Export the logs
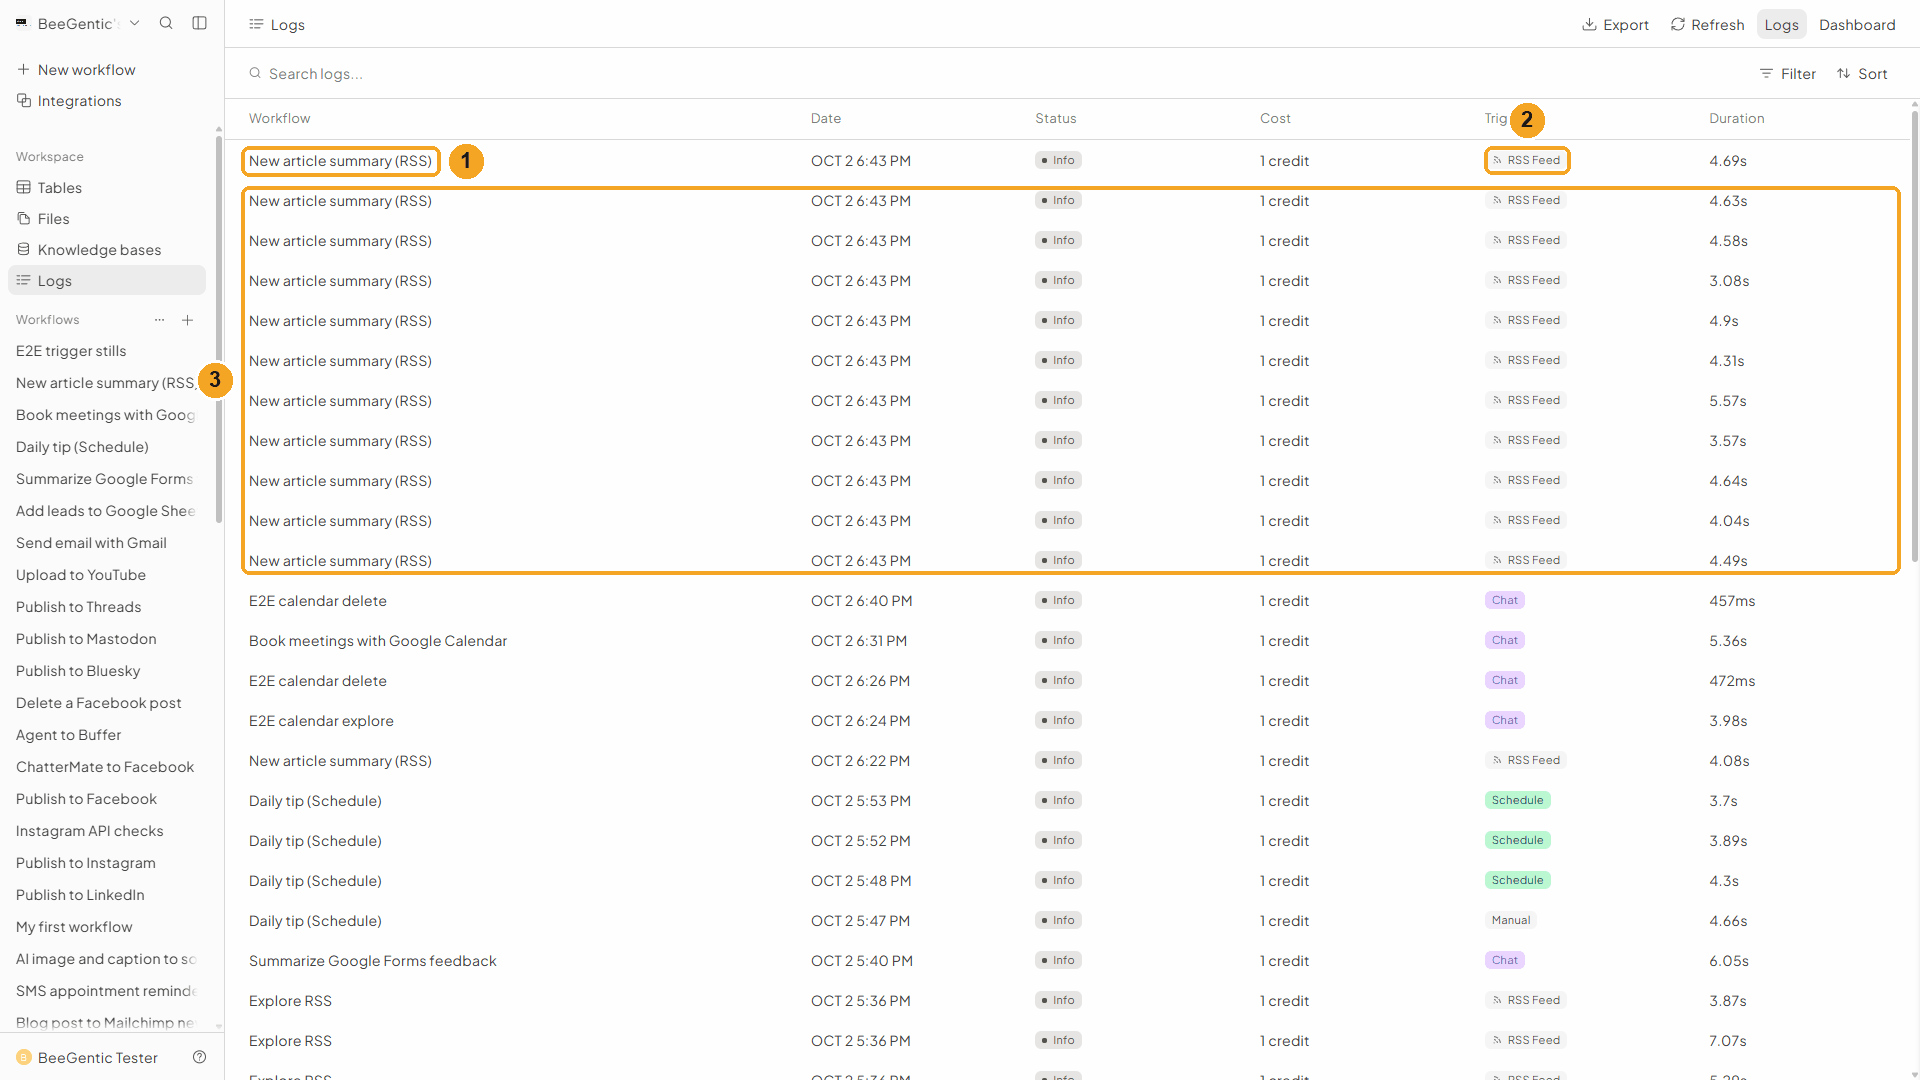The image size is (1920, 1080). pos(1615,24)
